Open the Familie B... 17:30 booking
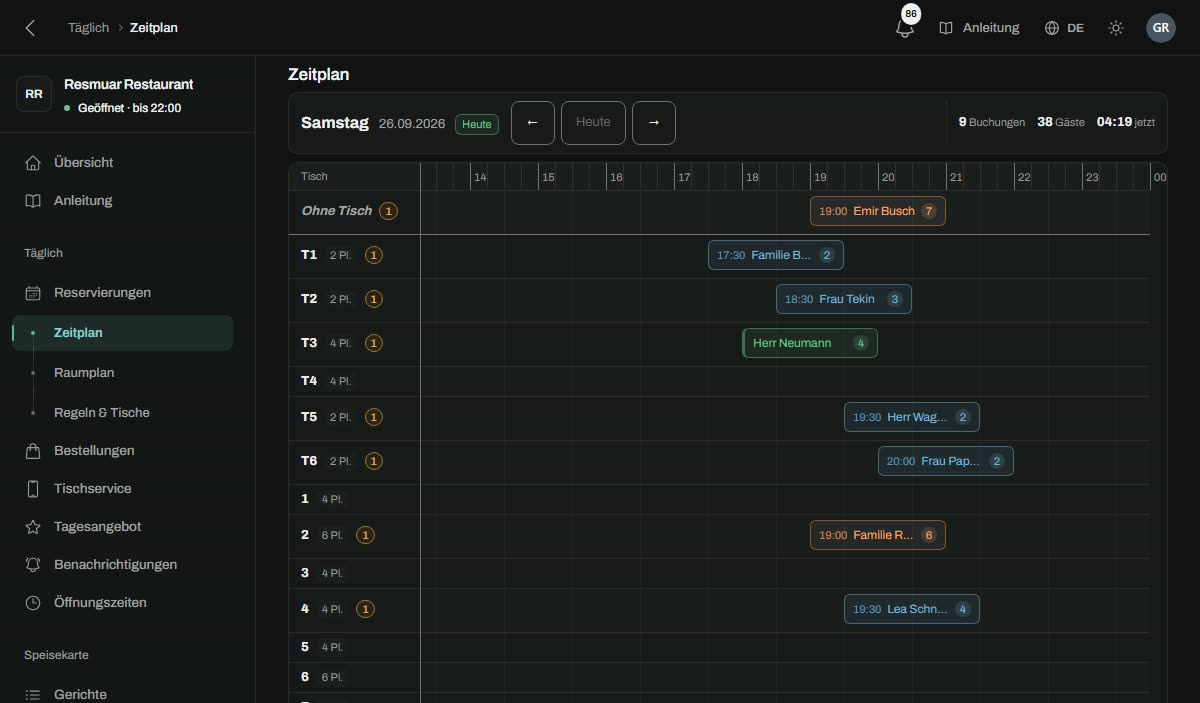Screen dimensions: 1200x703 tap(776, 255)
